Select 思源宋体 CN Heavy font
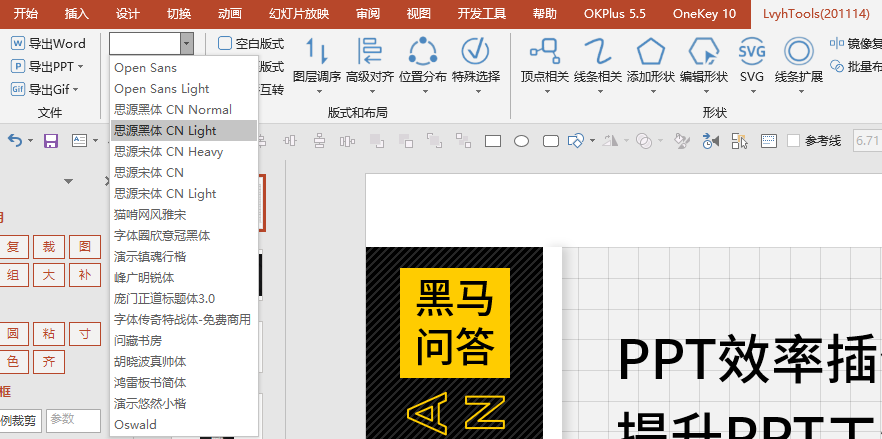This screenshot has width=882, height=439. [x=184, y=151]
